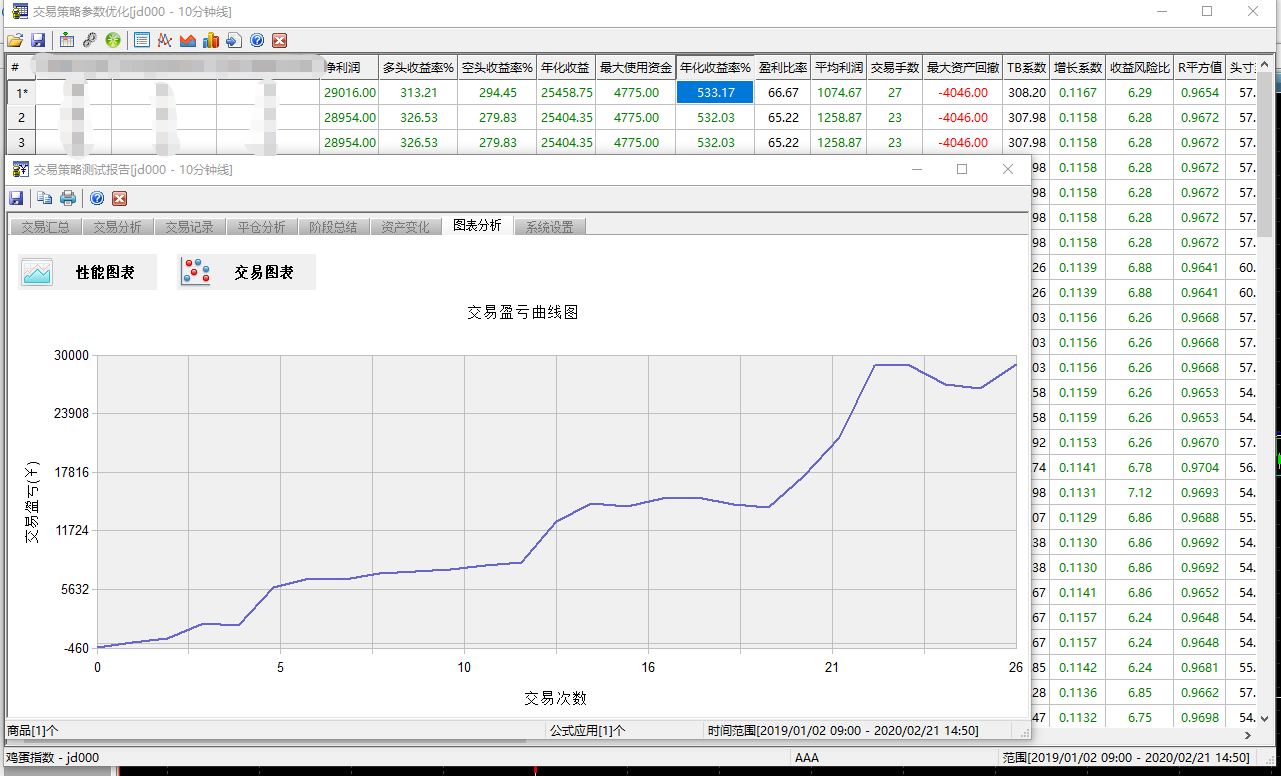Viewport: 1281px width, 776px height.
Task: Select the 系统设置 tab
Action: [549, 227]
